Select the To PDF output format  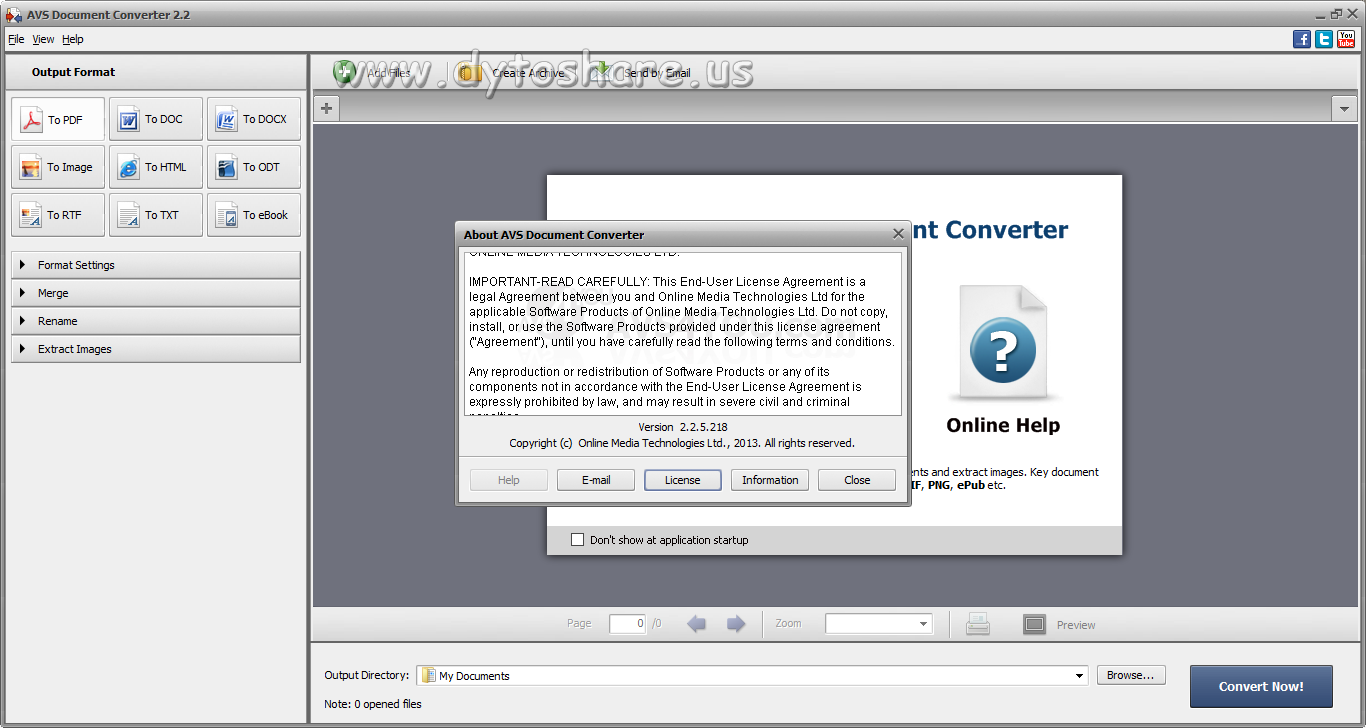coord(57,118)
